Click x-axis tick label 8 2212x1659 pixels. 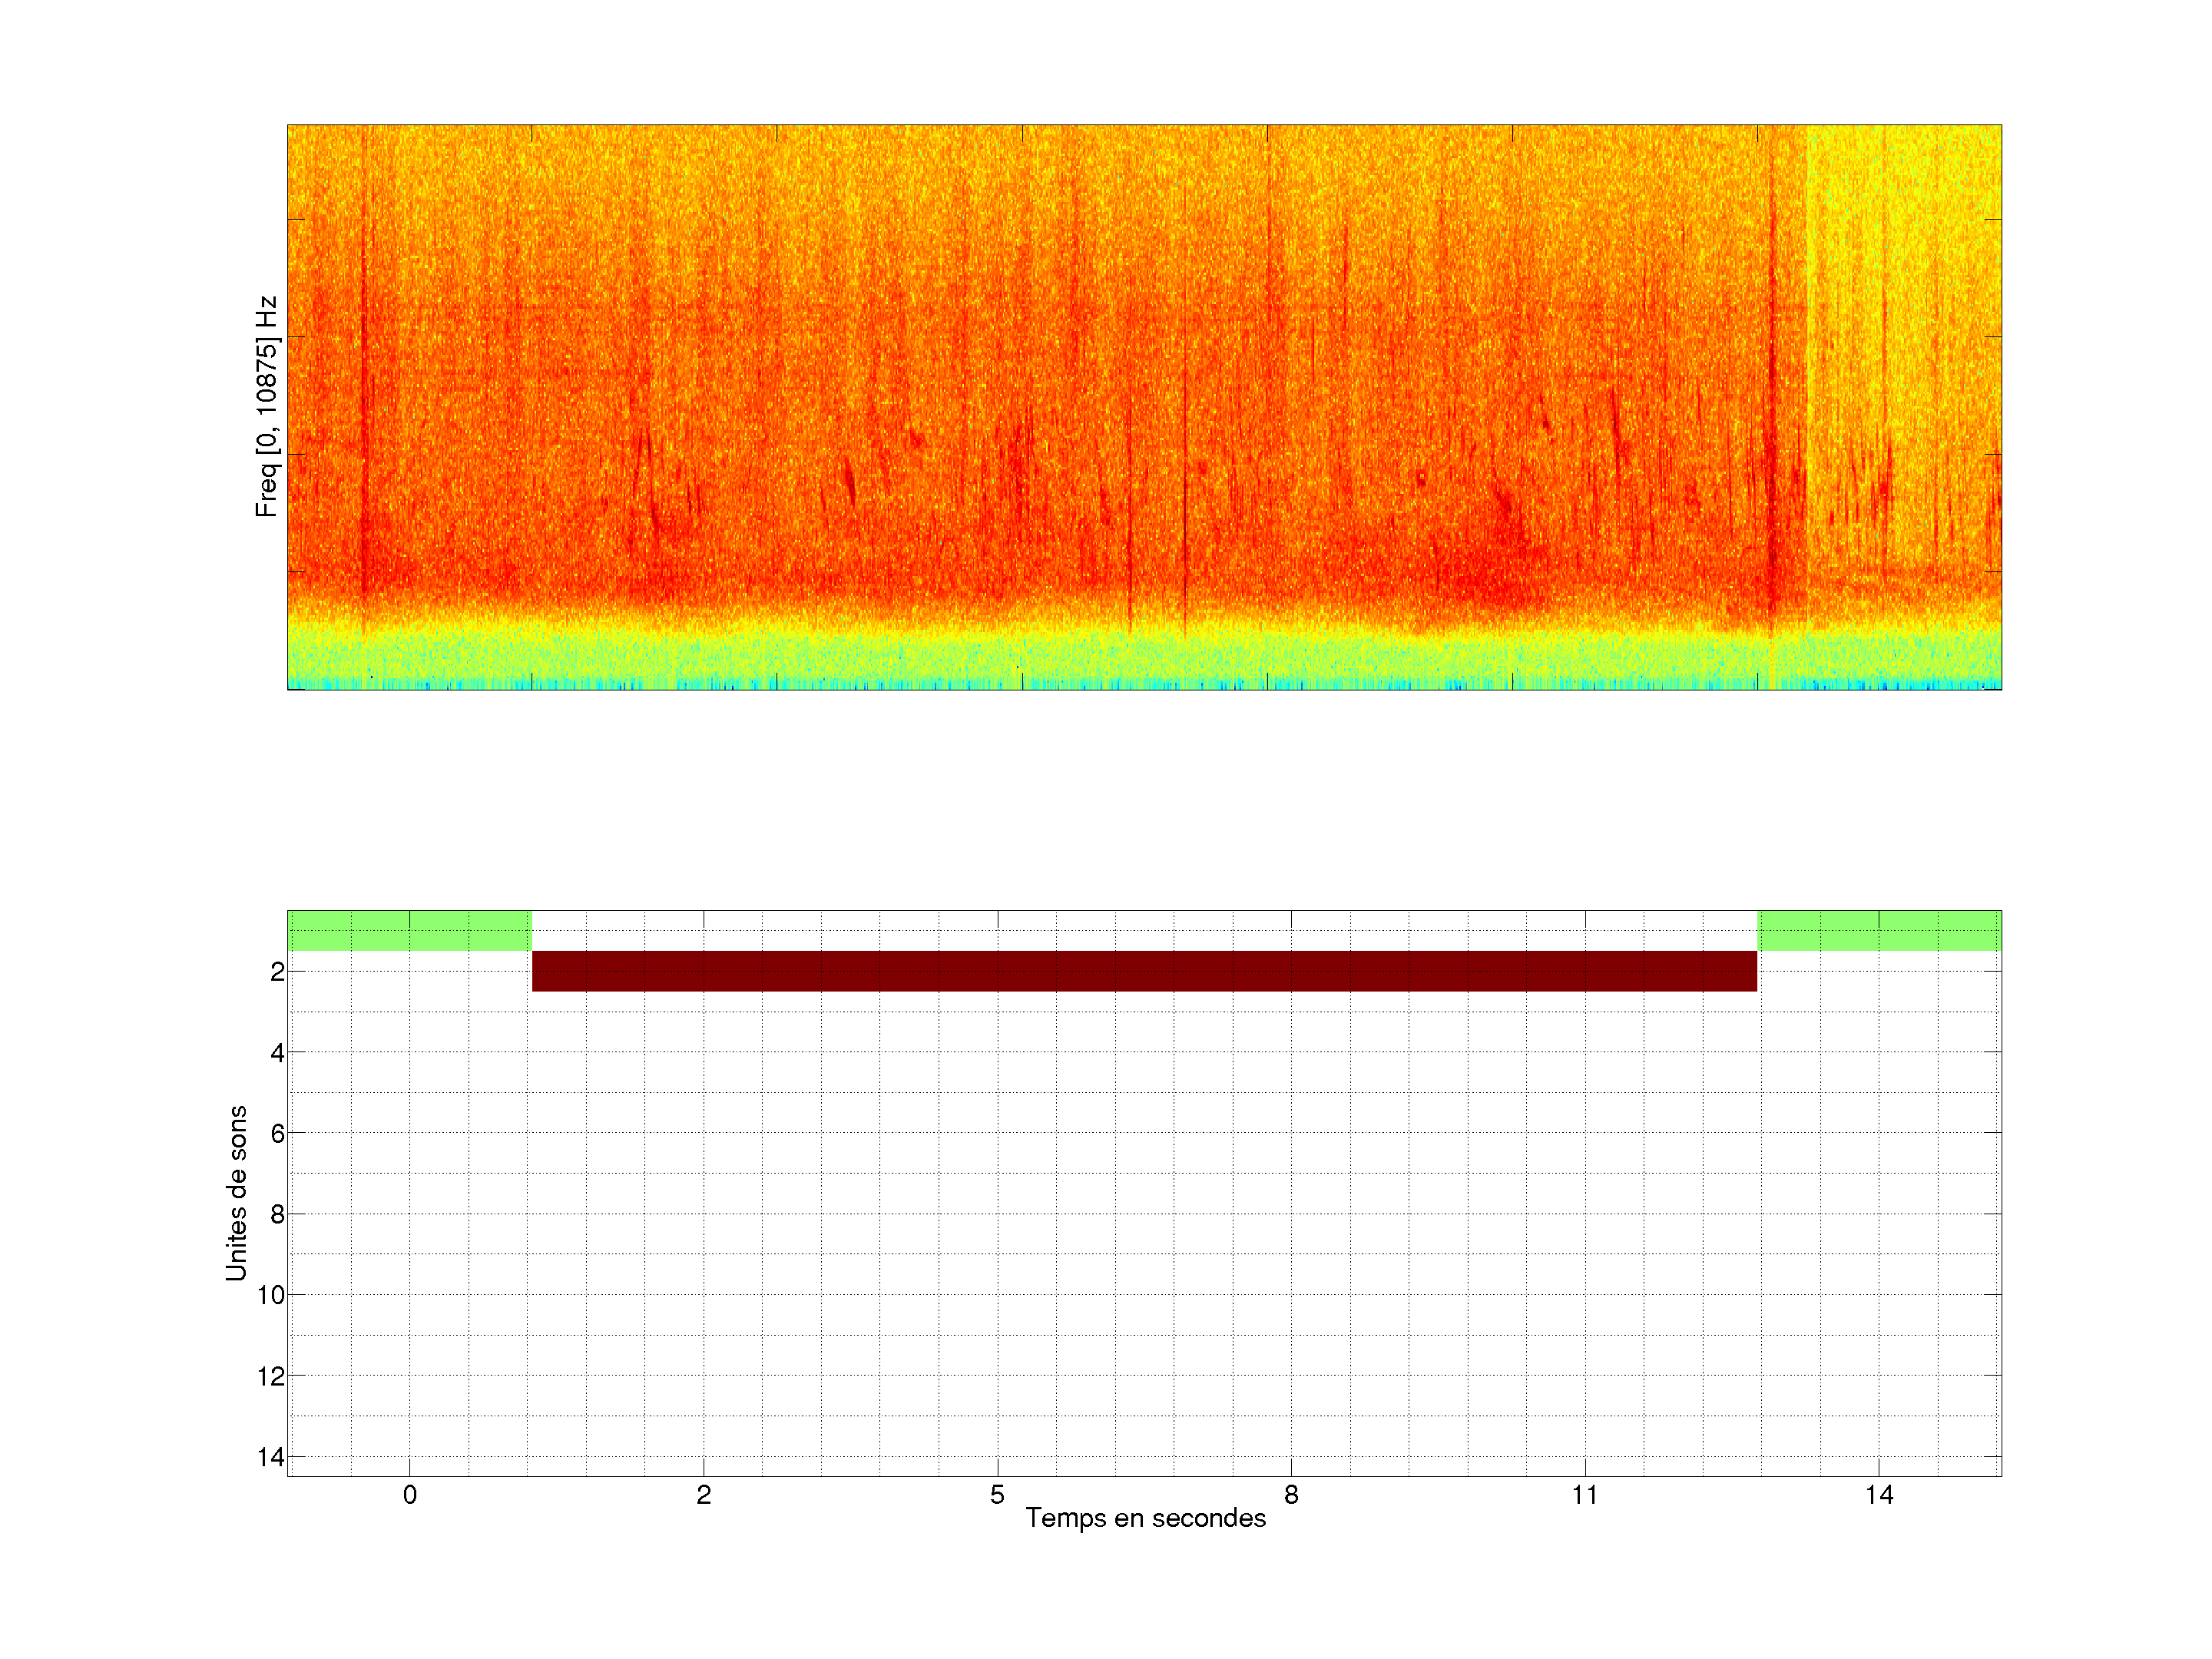point(1291,1495)
